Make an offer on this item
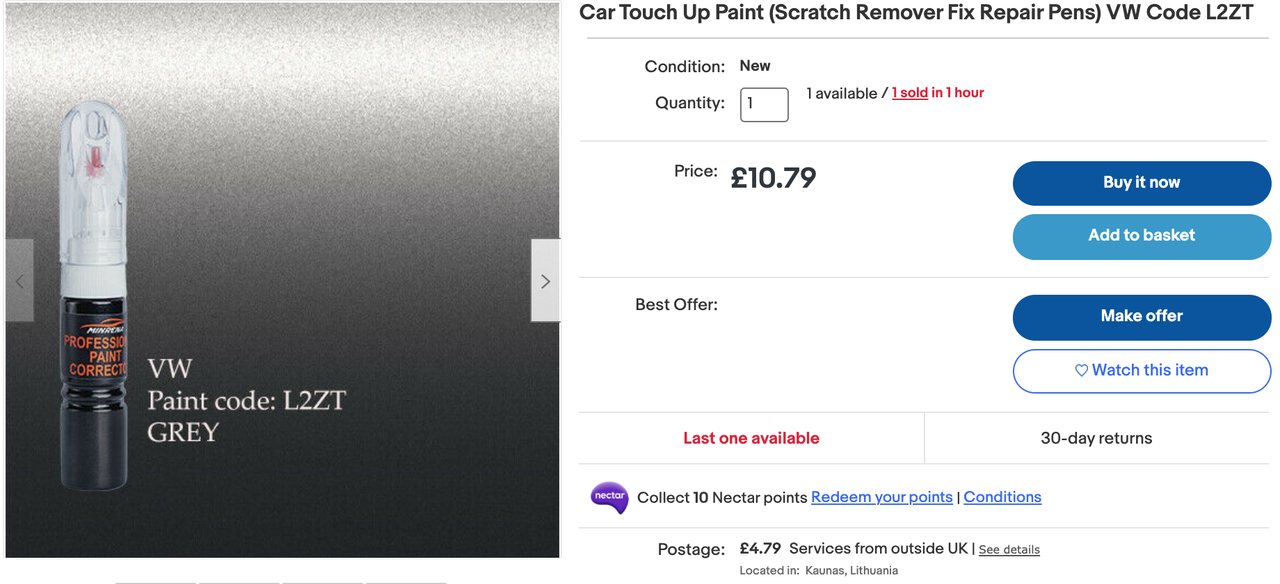Screen dimensions: 1280x584 pyautogui.click(x=1141, y=316)
